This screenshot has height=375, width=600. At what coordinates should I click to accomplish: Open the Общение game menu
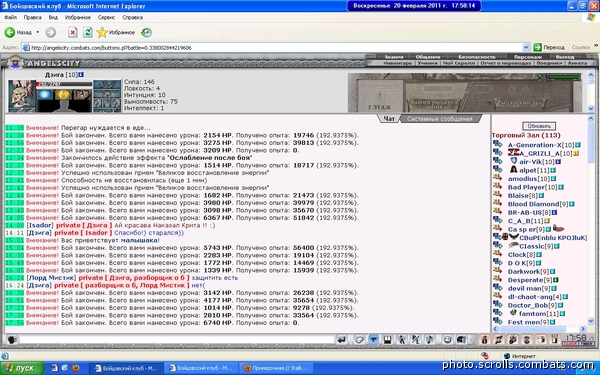point(428,57)
